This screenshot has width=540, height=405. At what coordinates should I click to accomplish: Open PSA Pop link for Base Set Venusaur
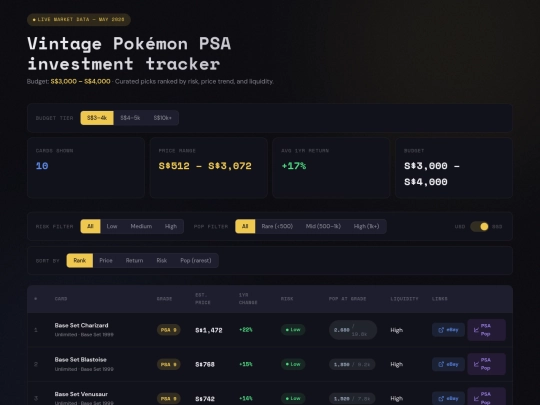coord(486,397)
